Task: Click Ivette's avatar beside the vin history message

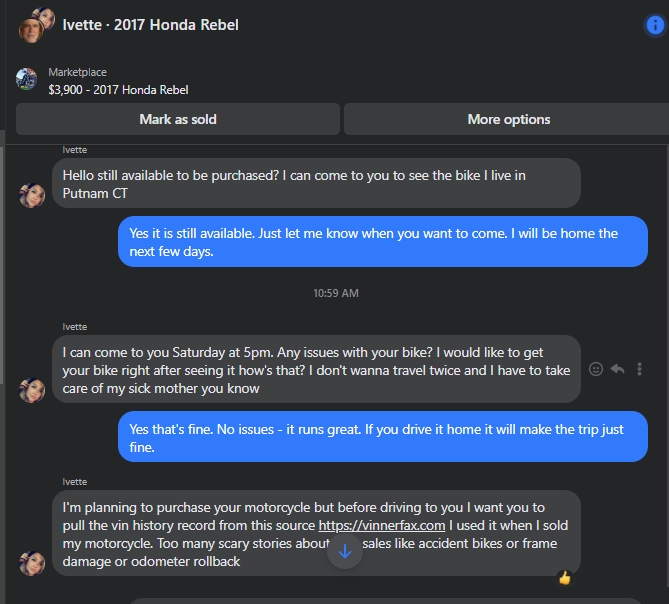Action: (x=32, y=562)
